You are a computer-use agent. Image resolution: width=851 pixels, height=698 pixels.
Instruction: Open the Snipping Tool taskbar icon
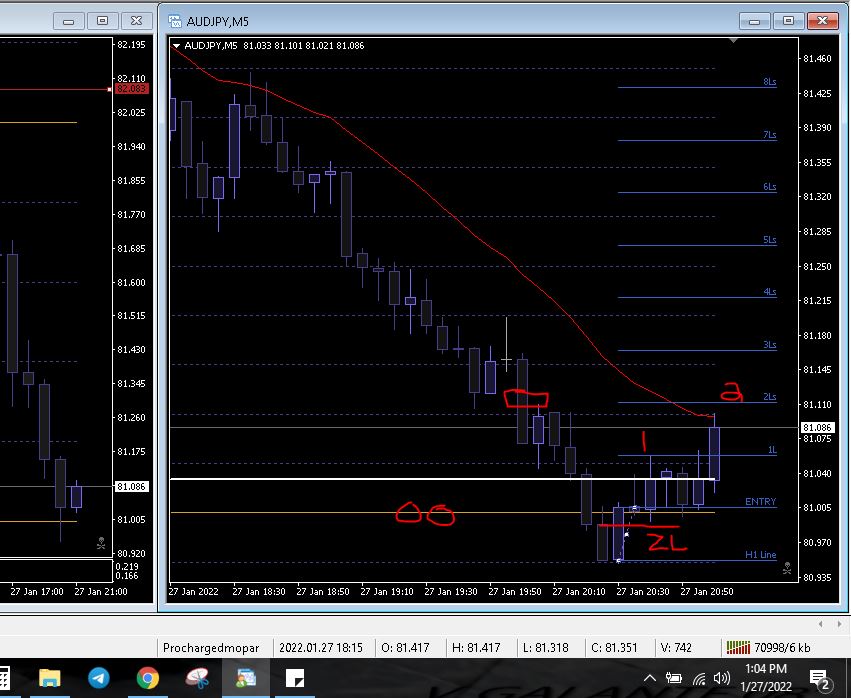[x=197, y=678]
